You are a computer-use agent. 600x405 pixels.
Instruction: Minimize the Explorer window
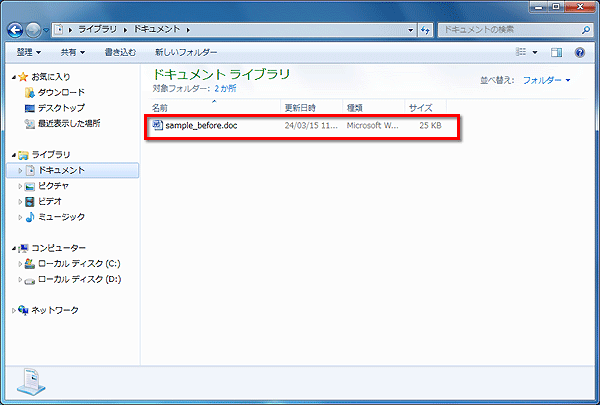(x=539, y=7)
